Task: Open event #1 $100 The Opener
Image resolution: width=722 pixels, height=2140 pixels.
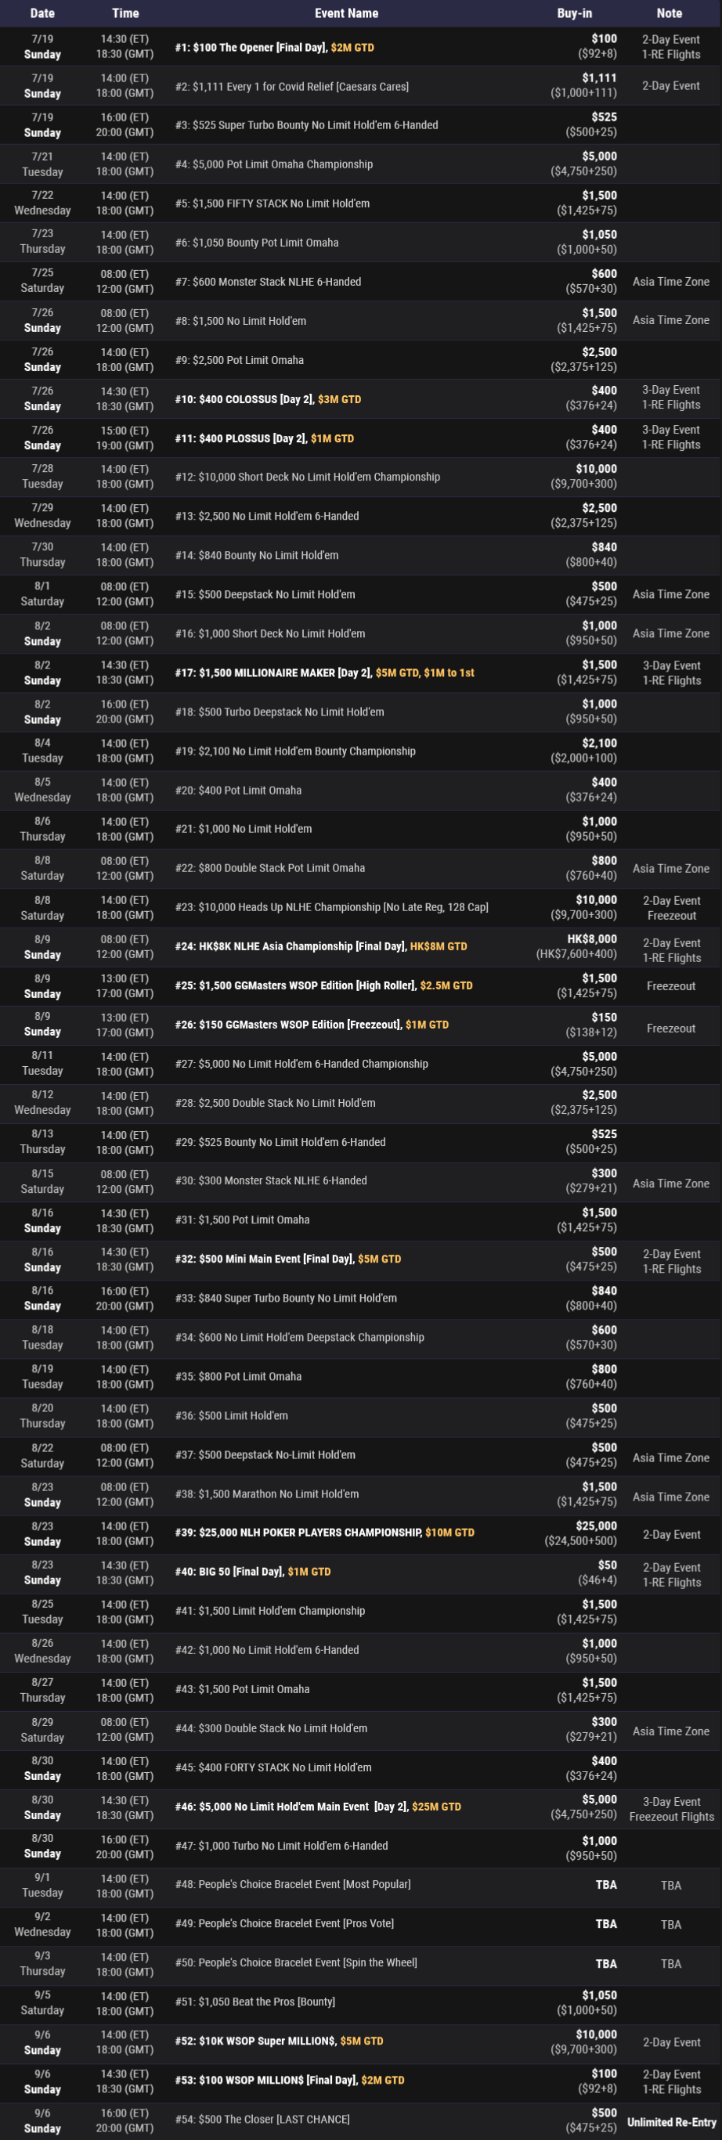Action: tap(274, 47)
